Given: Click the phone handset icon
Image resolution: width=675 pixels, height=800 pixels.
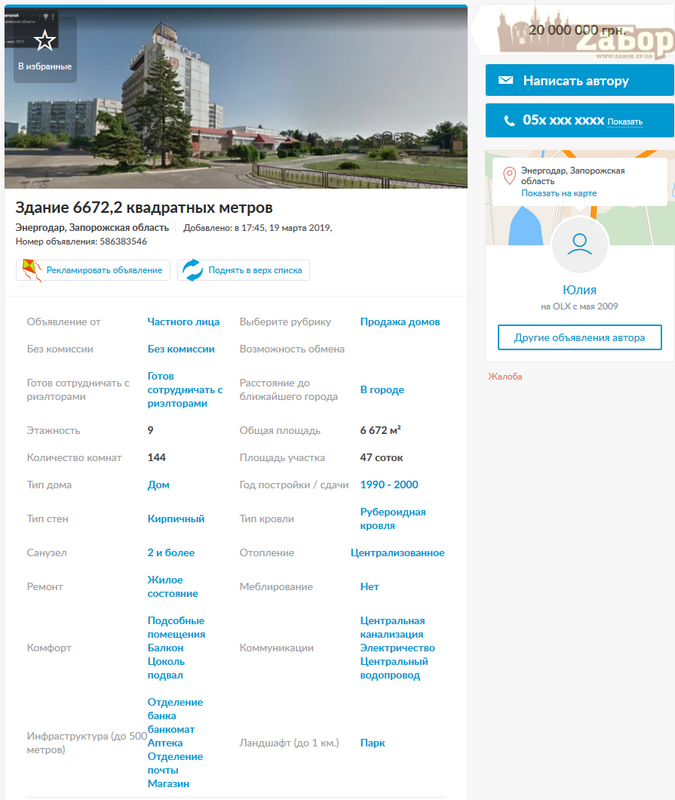Looking at the screenshot, I should click(x=506, y=120).
